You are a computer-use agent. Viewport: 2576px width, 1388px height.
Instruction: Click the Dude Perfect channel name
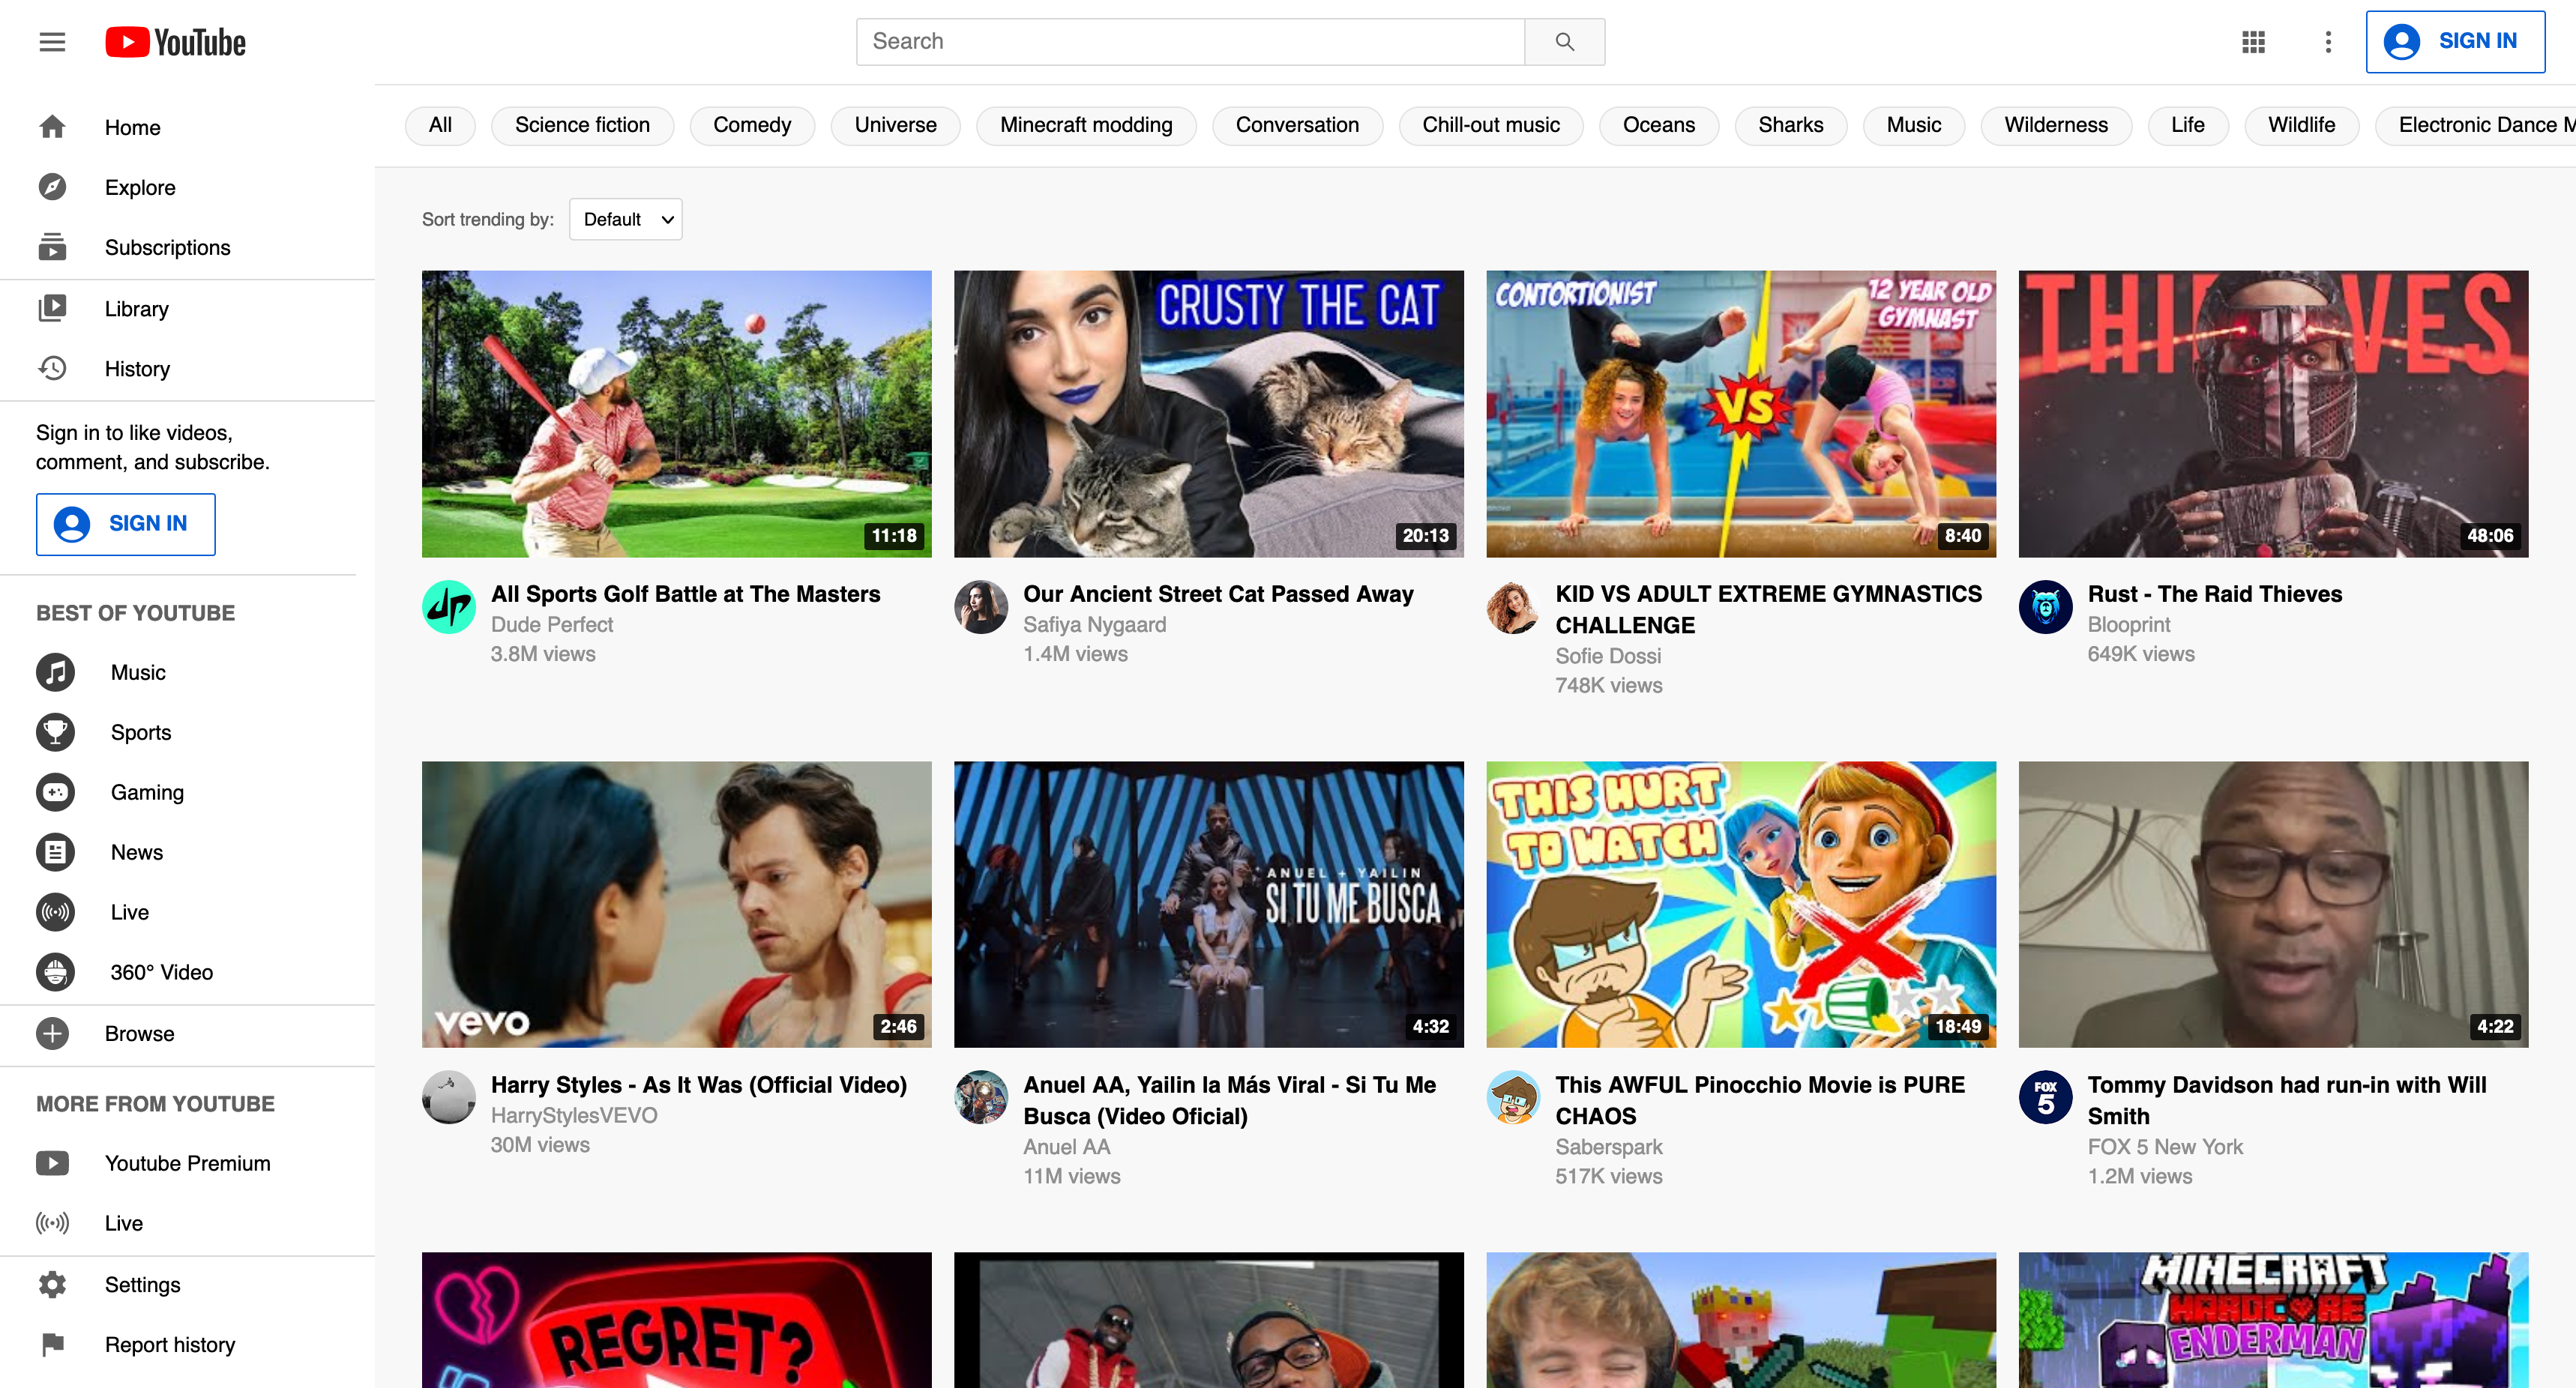(552, 624)
